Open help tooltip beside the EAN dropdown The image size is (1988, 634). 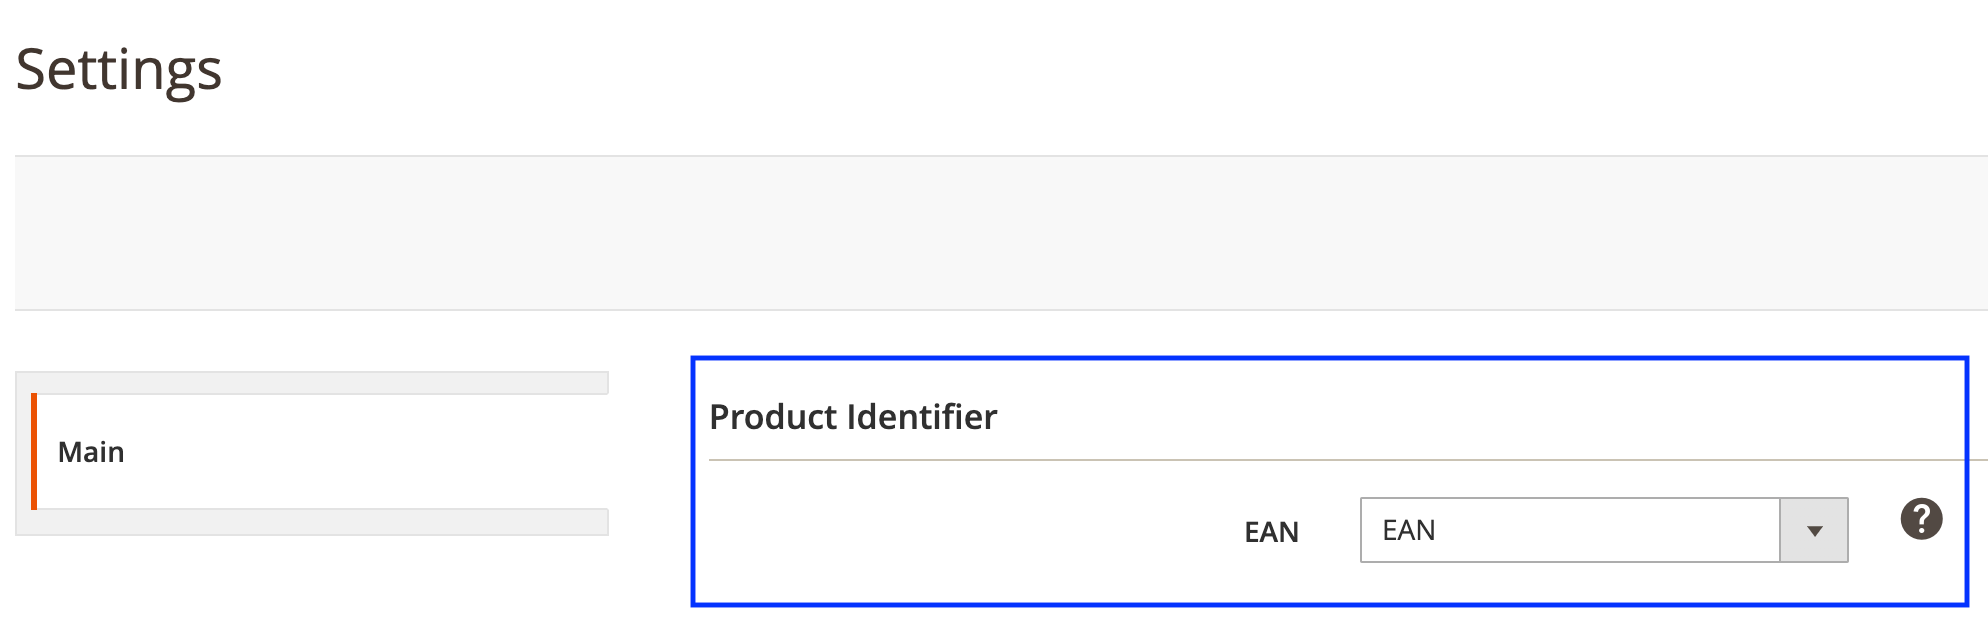coord(1921,519)
